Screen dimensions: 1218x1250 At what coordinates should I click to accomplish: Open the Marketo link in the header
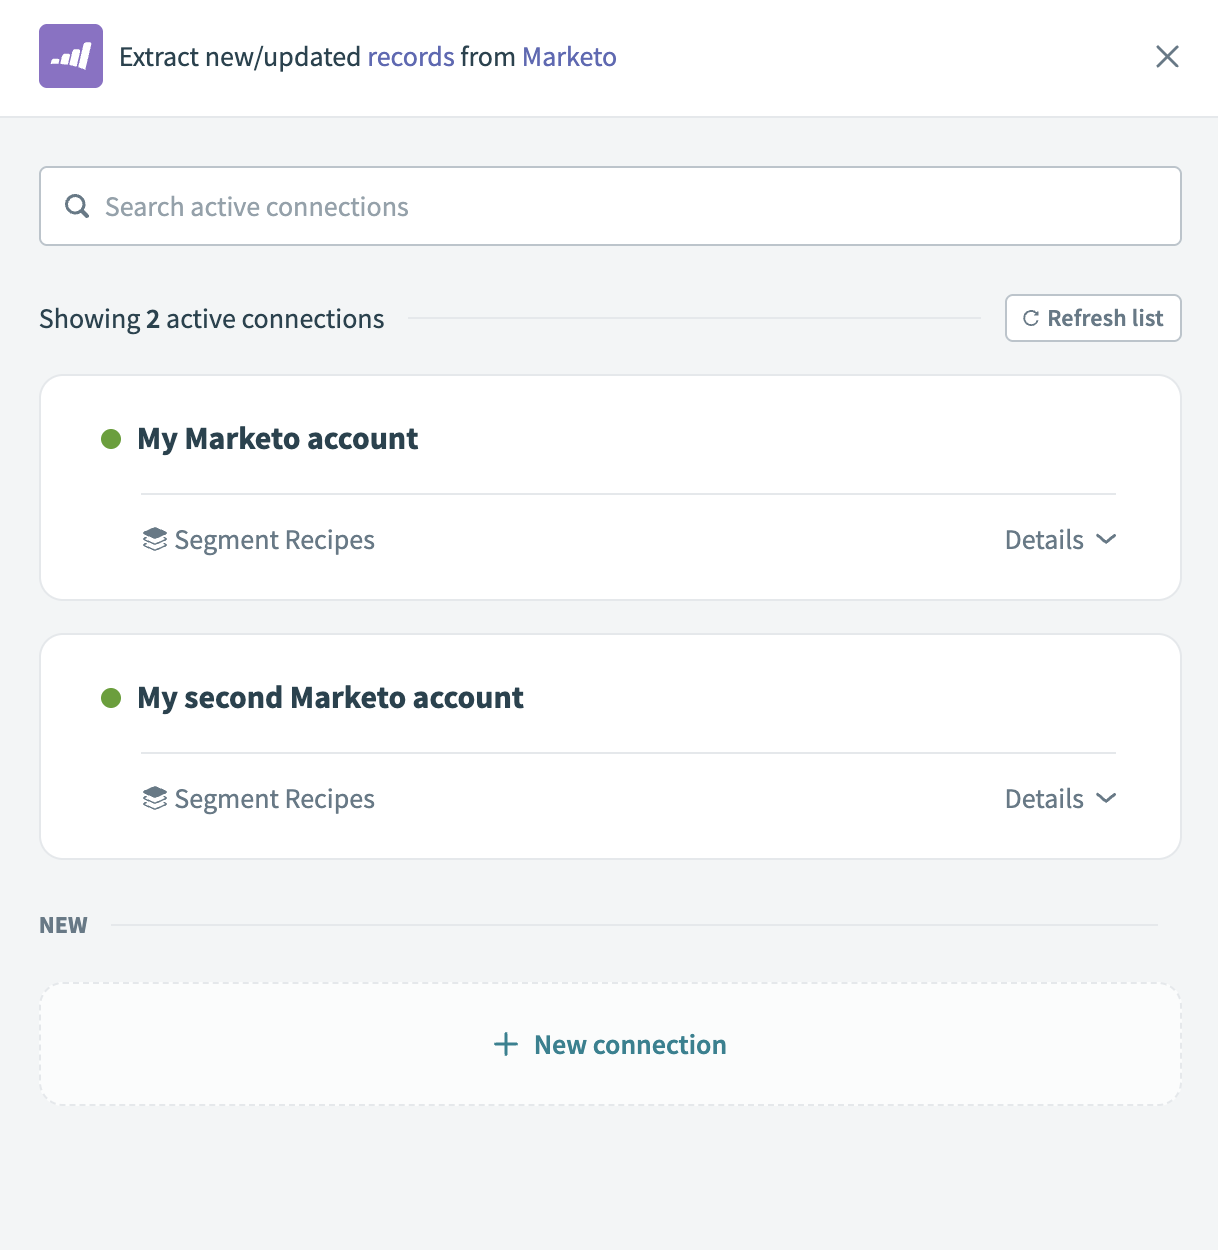coord(568,56)
